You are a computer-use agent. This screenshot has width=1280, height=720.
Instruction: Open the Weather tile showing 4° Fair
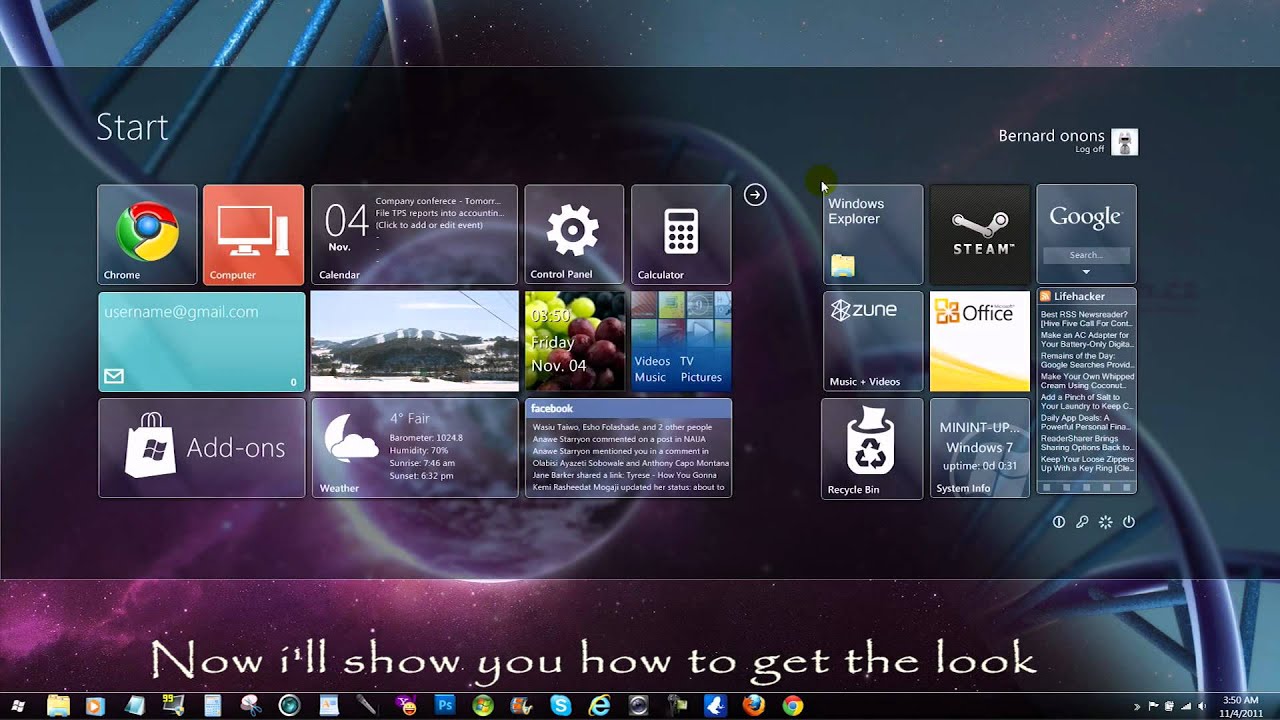[414, 448]
